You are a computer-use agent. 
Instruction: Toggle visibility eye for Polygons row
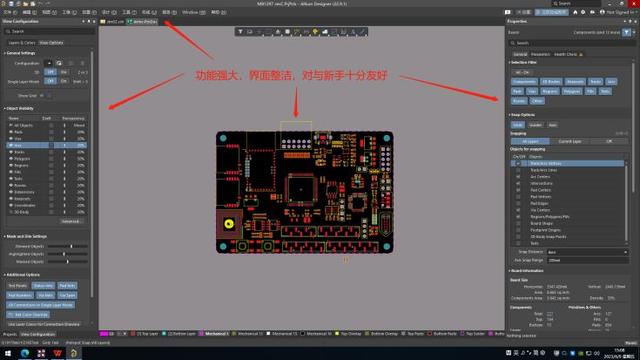11,158
